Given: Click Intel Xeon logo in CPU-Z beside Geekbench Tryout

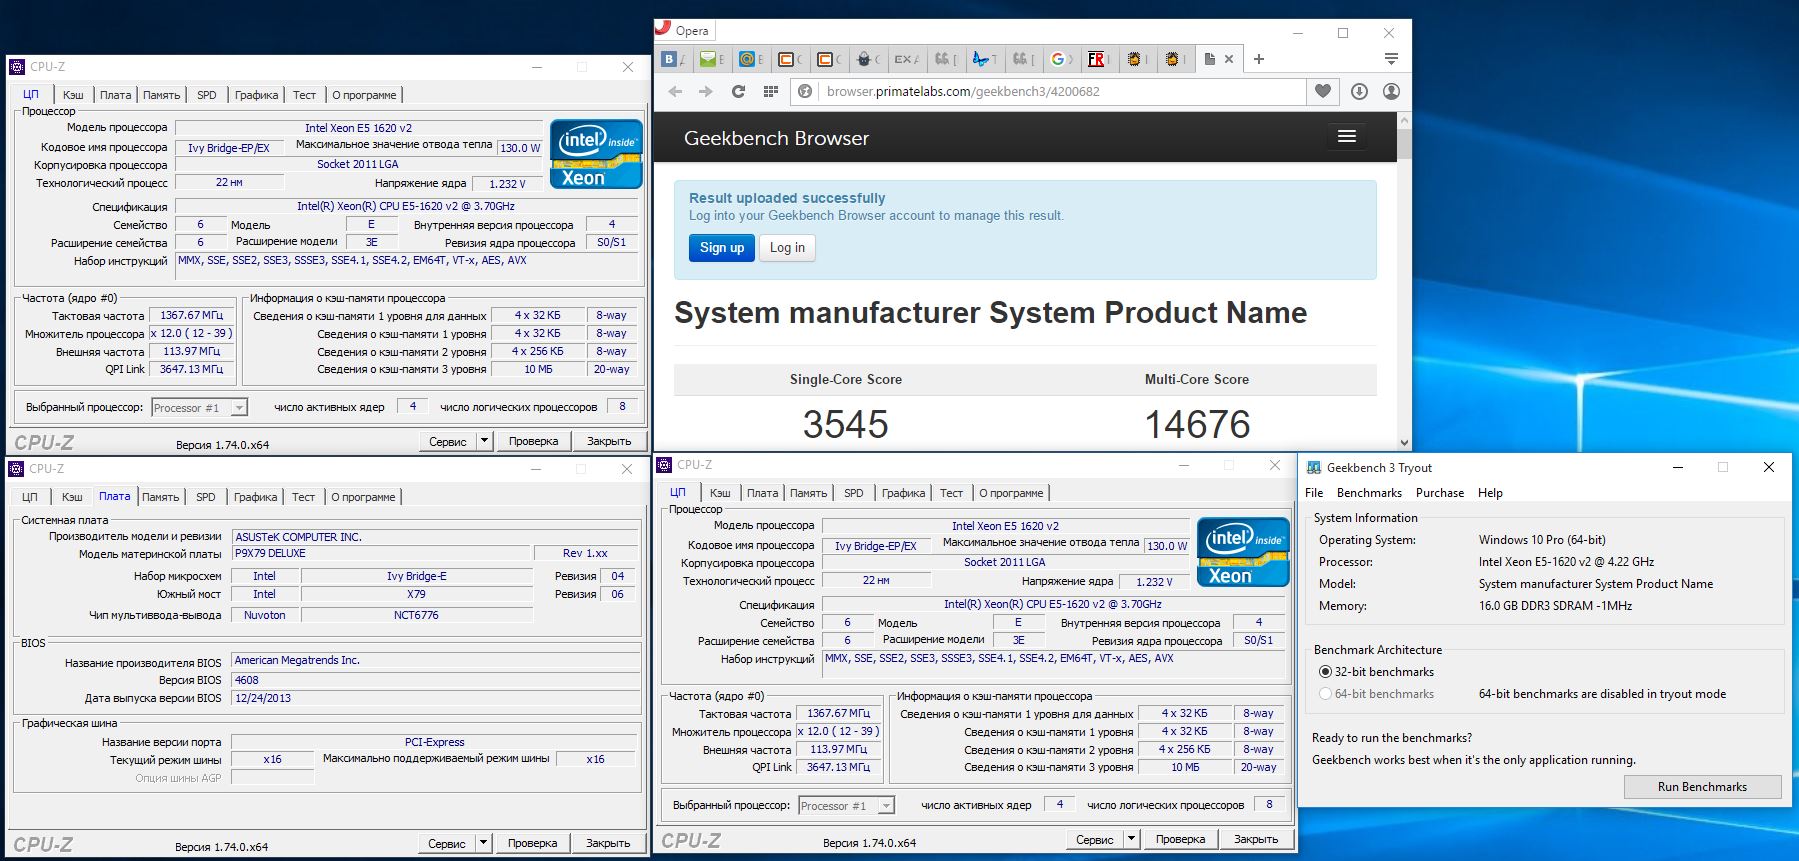Looking at the screenshot, I should tap(1243, 552).
